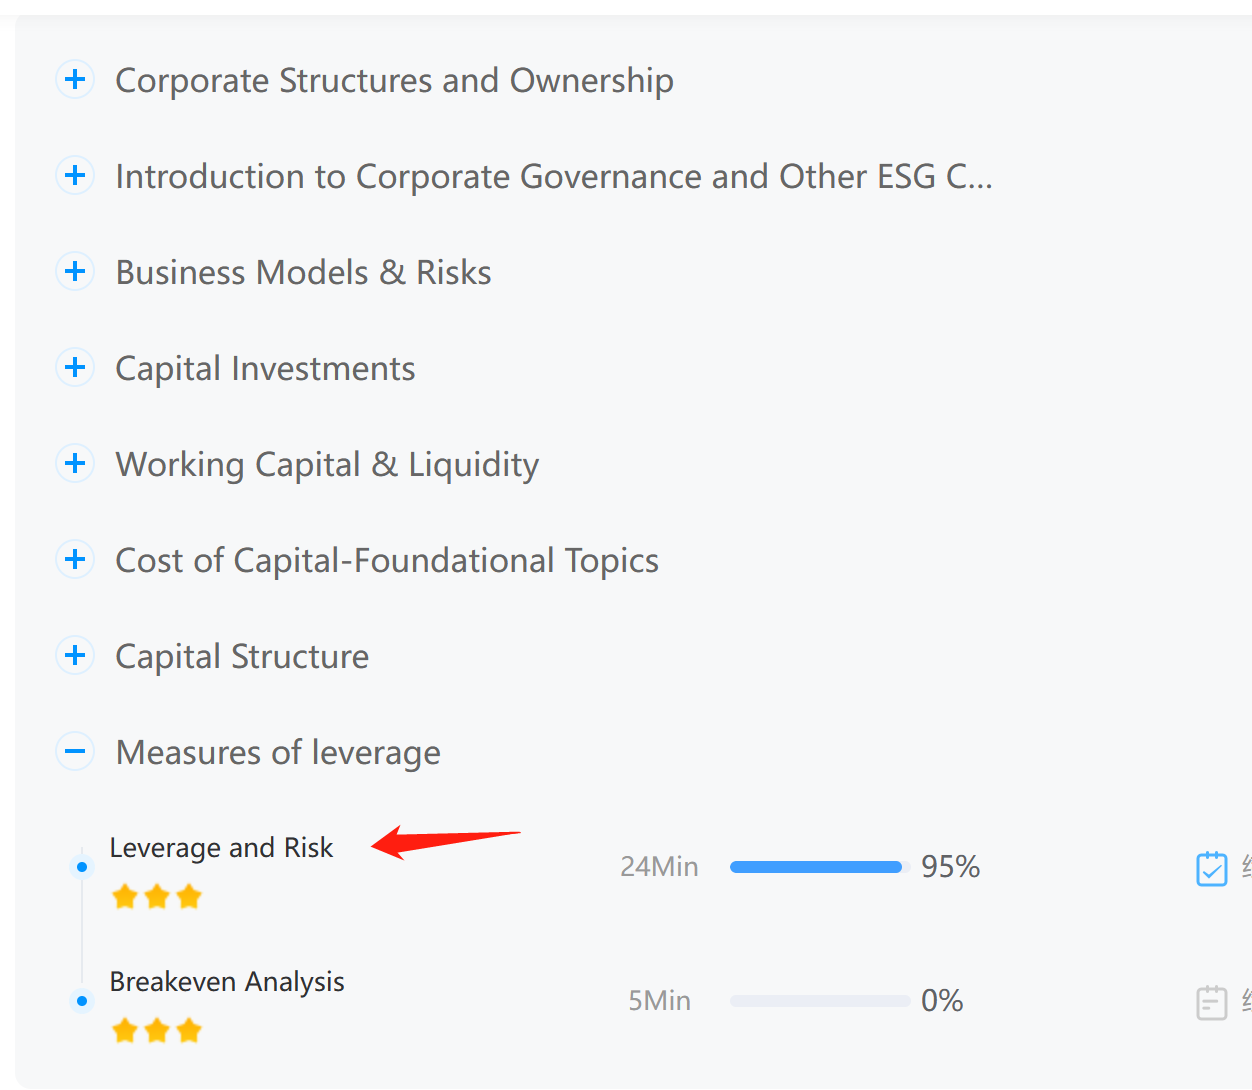Click Breakeven Analysis empty progress bar

pos(819,1001)
